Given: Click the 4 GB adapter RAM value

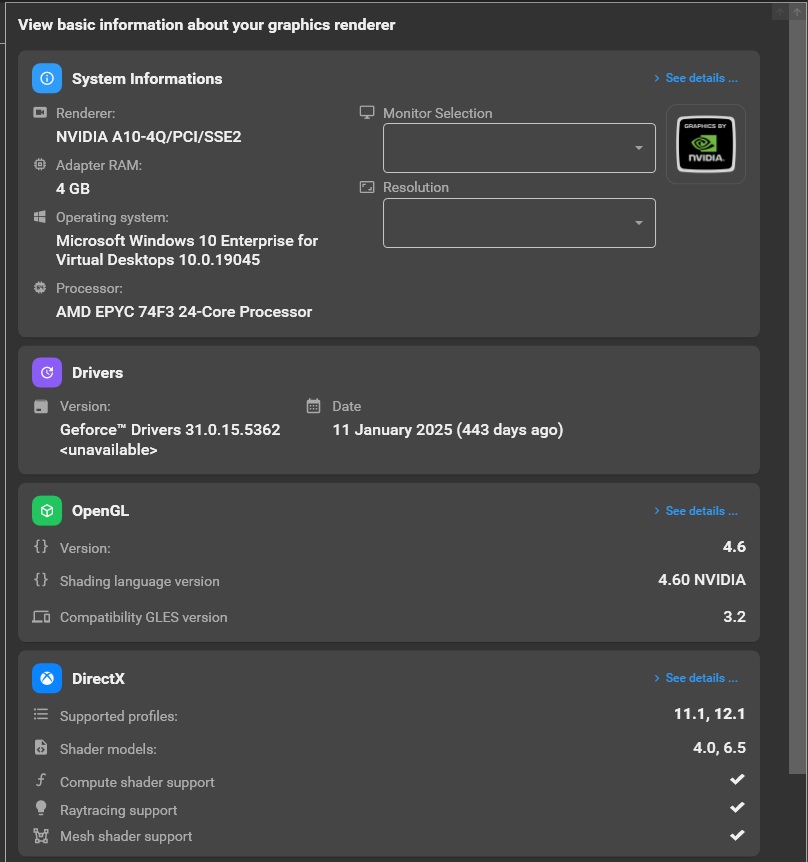Looking at the screenshot, I should pyautogui.click(x=73, y=189).
